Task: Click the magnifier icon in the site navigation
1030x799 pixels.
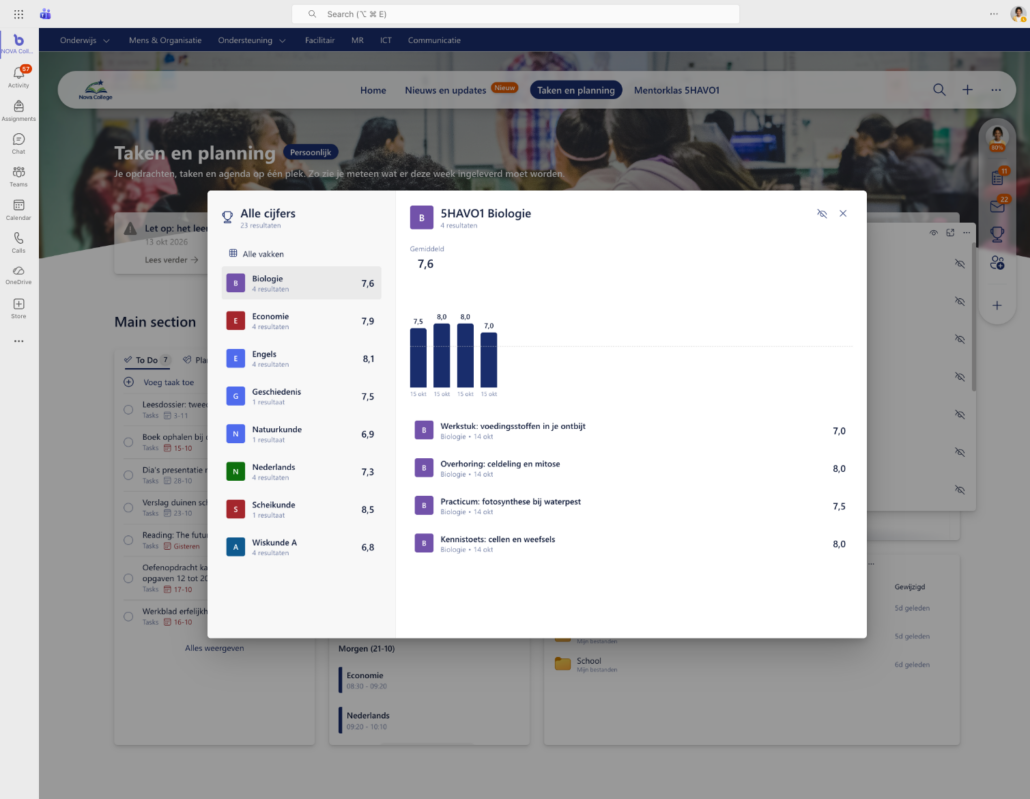Action: tap(939, 90)
